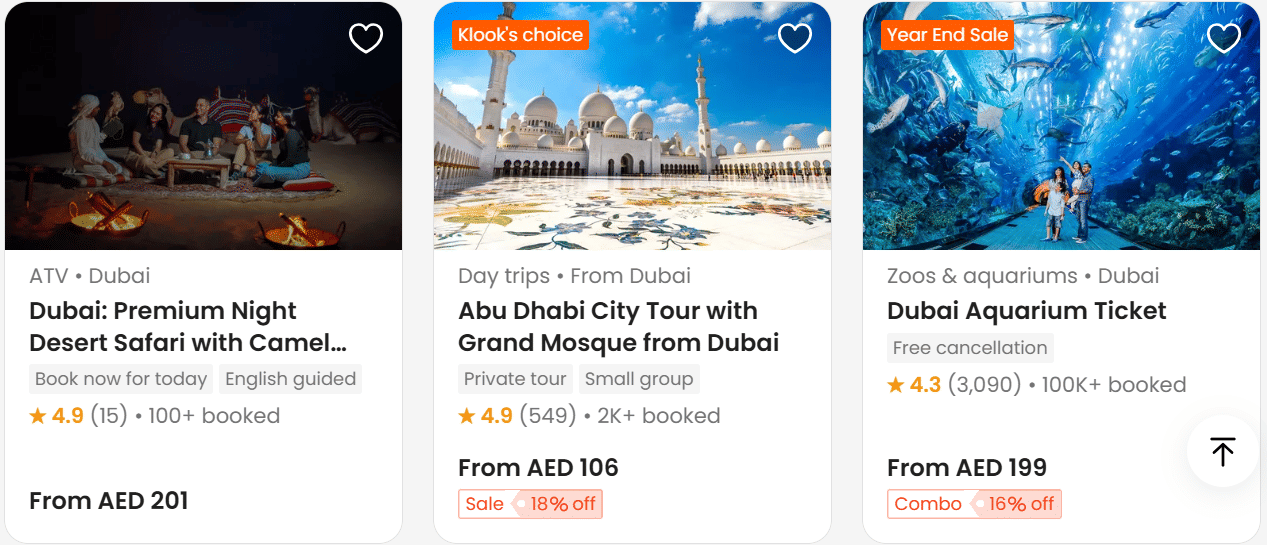Open Abu Dhabi City Tour title link
Screen dimensions: 1267x545
(618, 327)
